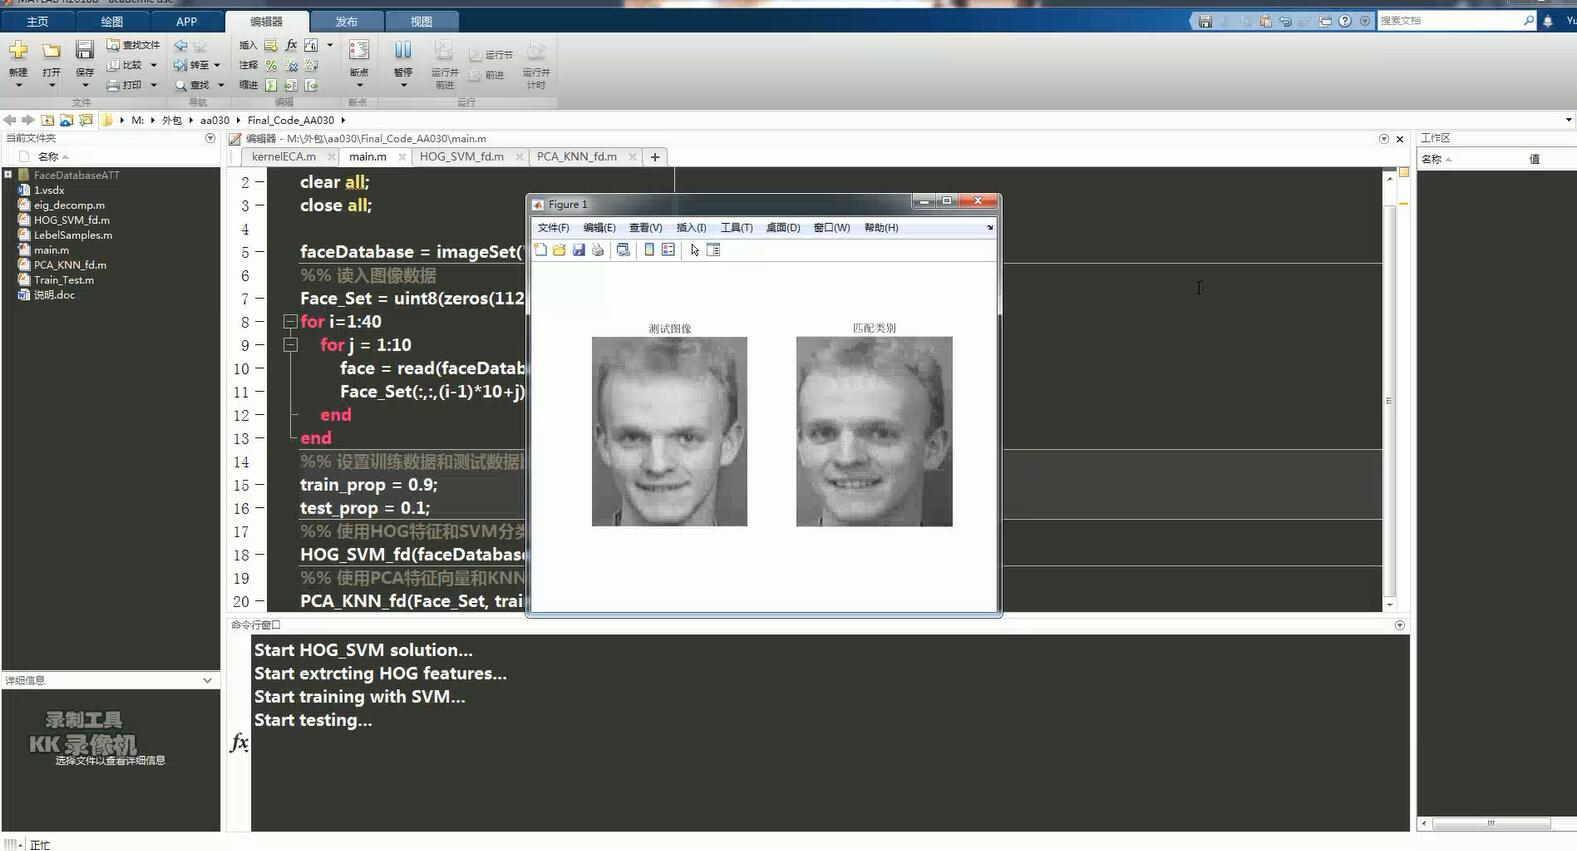Click the editor vertical scrollbar

click(x=1390, y=400)
